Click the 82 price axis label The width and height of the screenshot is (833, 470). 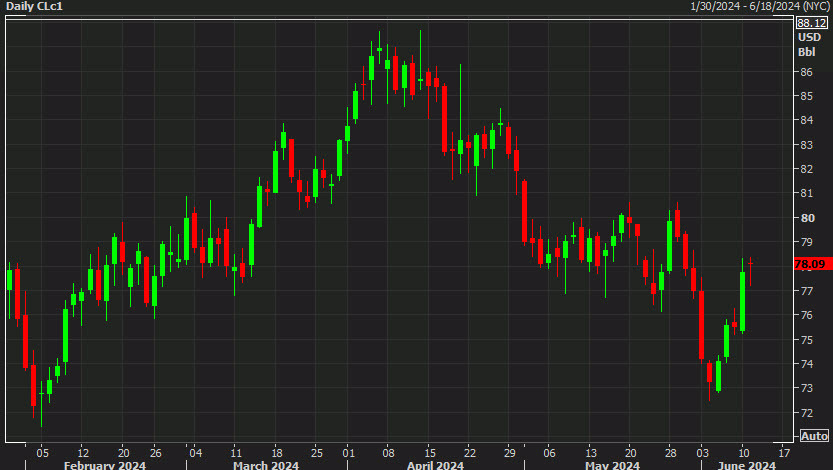coord(806,169)
